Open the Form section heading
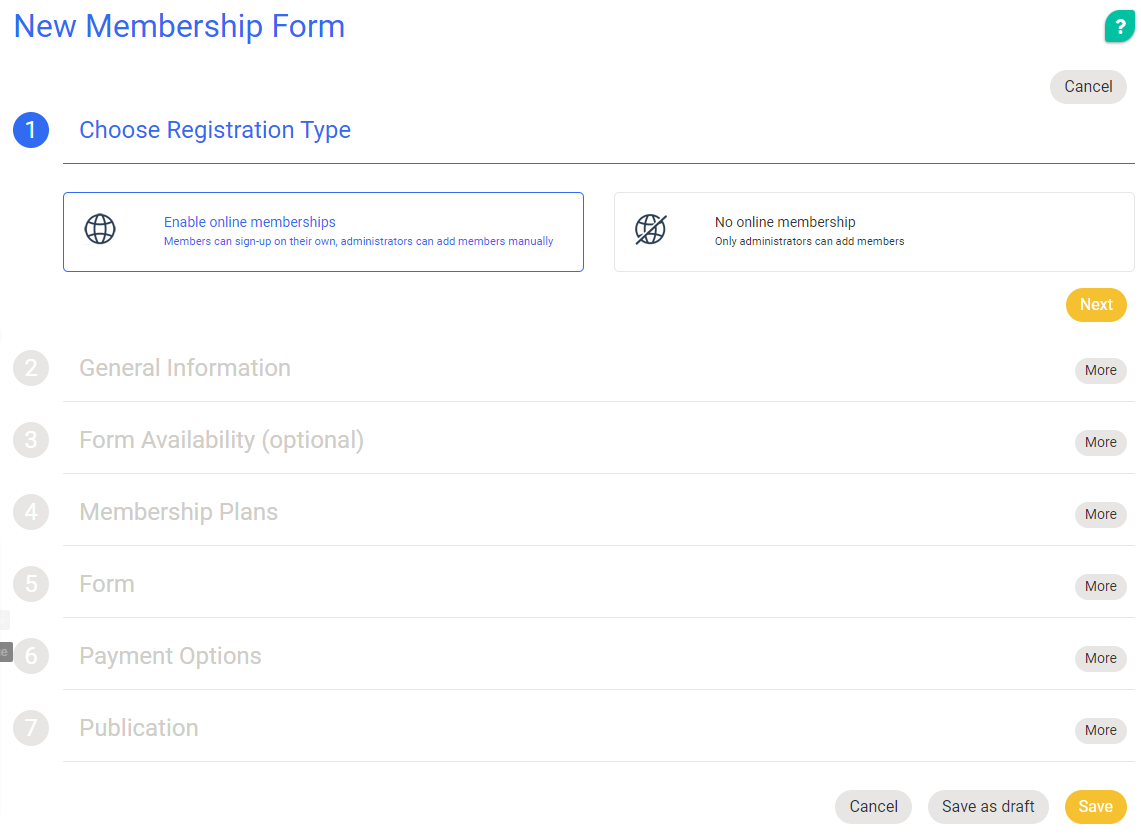1141x836 pixels. coord(107,584)
